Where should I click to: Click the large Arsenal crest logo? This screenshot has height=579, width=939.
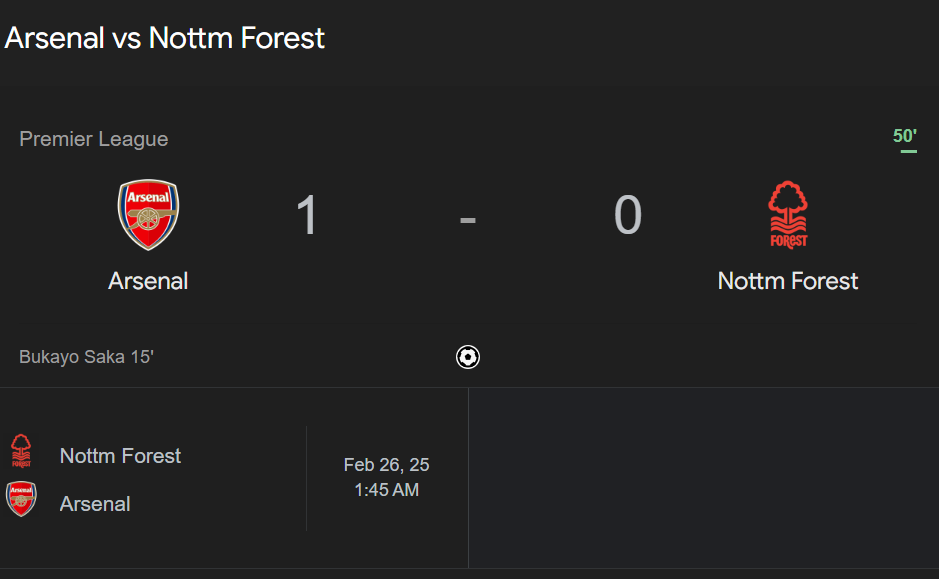tap(148, 214)
